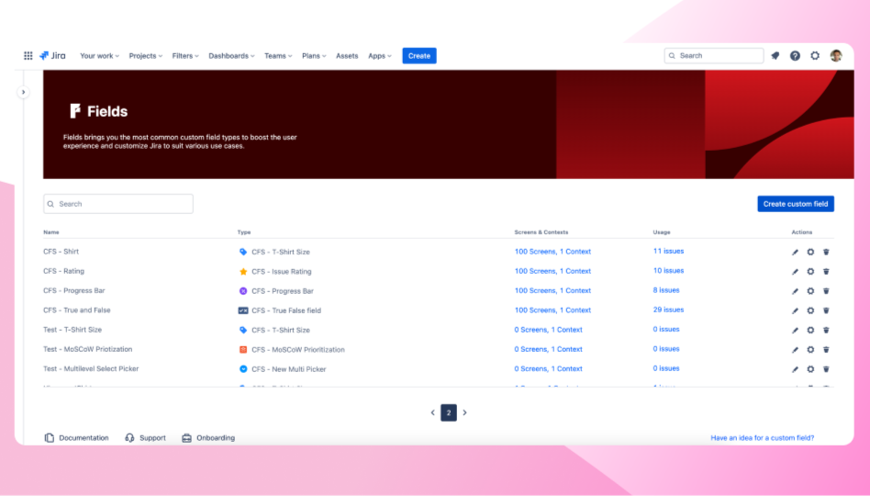Image resolution: width=870 pixels, height=496 pixels.
Task: Open the Plans dropdown
Action: pyautogui.click(x=314, y=55)
